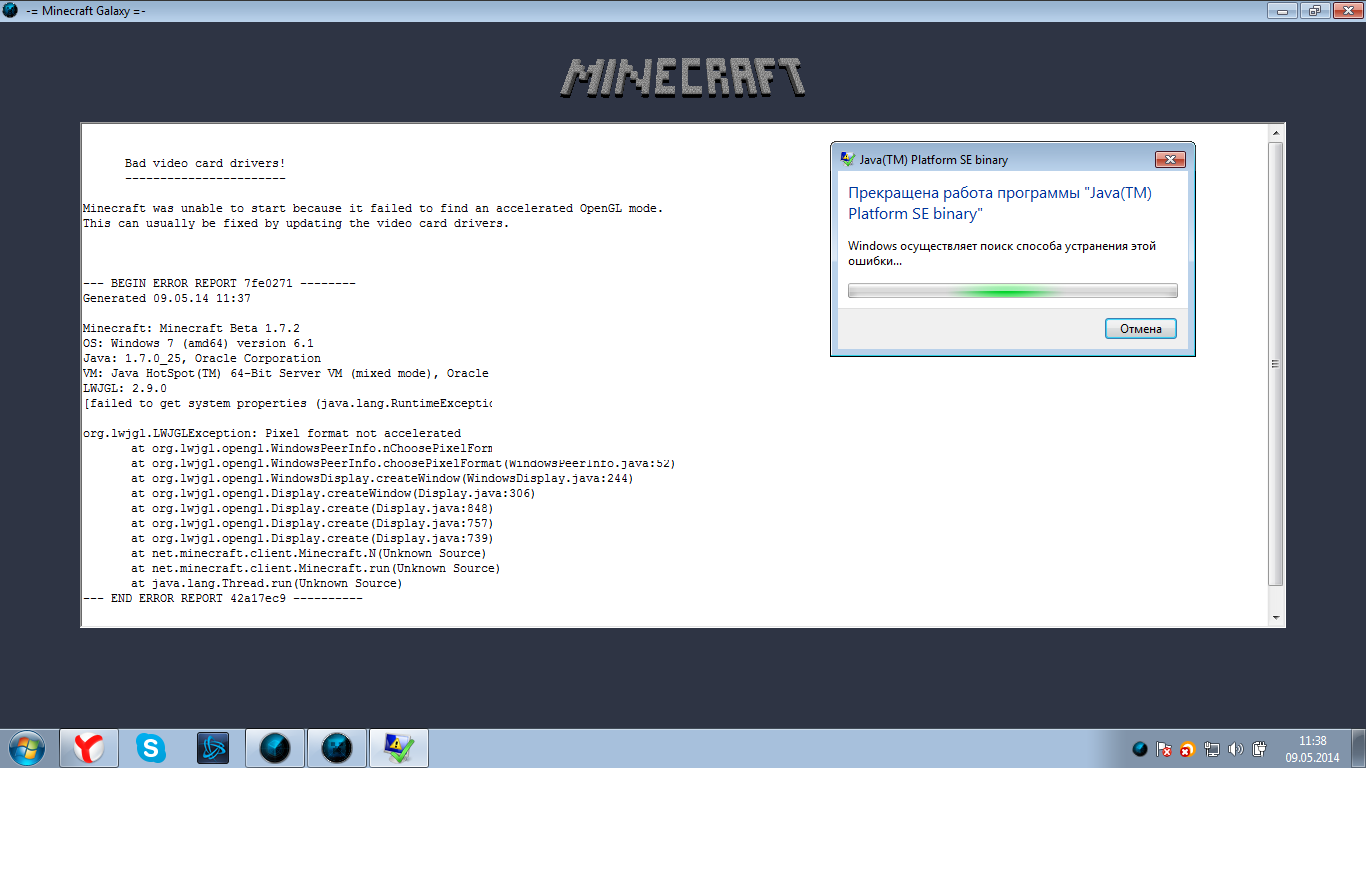Close the Minecraft Galaxy window
This screenshot has height=871, width=1366.
point(1346,10)
